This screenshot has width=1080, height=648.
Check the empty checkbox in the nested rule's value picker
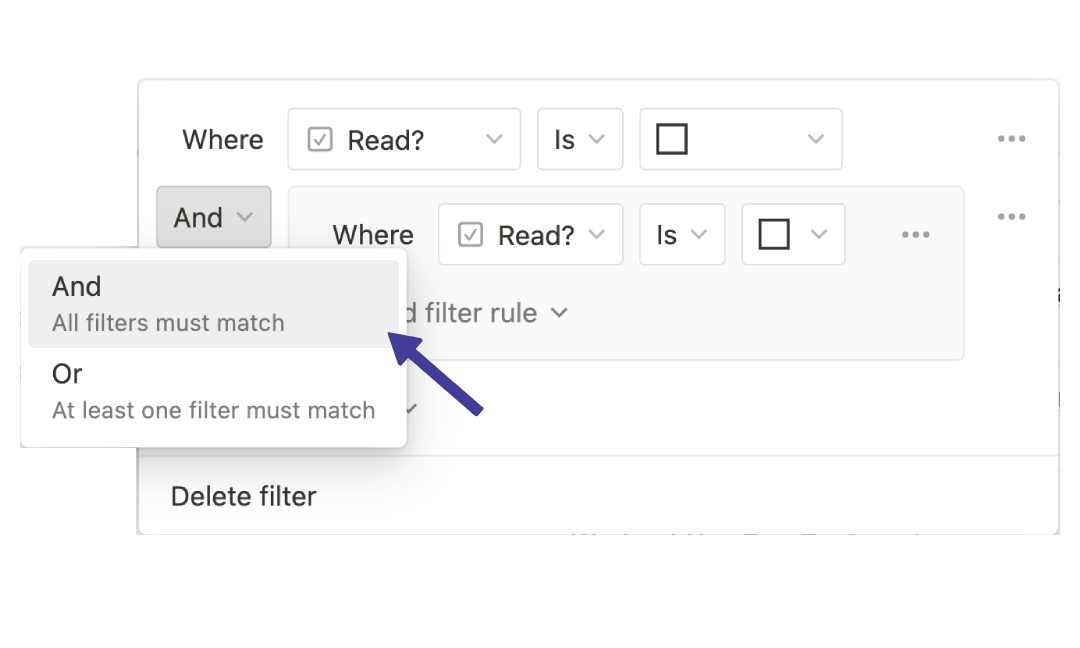(774, 234)
